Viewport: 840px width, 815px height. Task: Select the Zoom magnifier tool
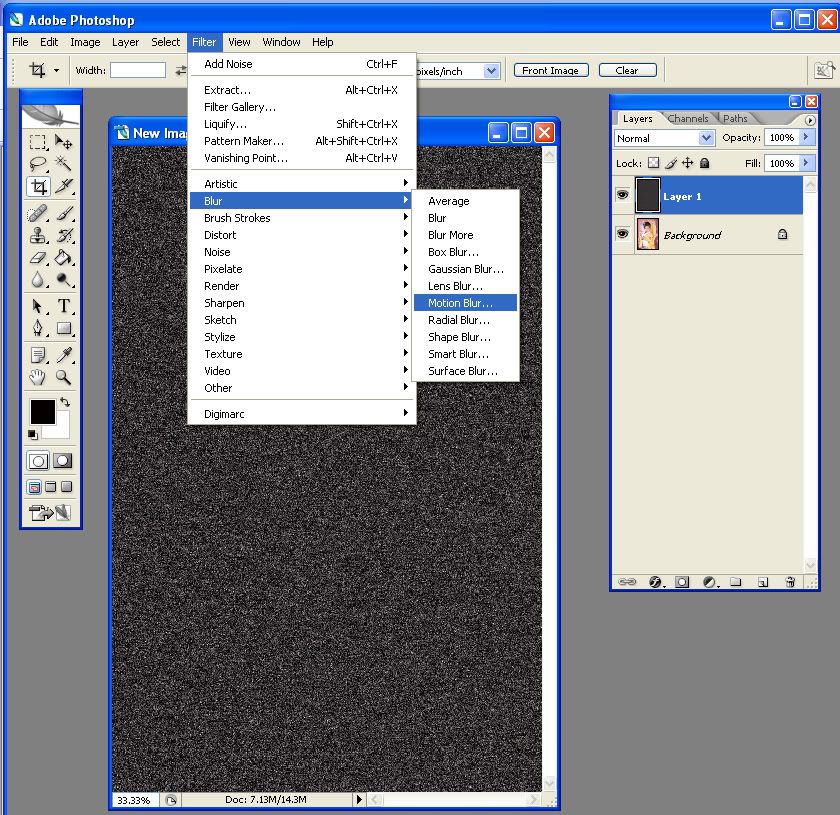64,377
